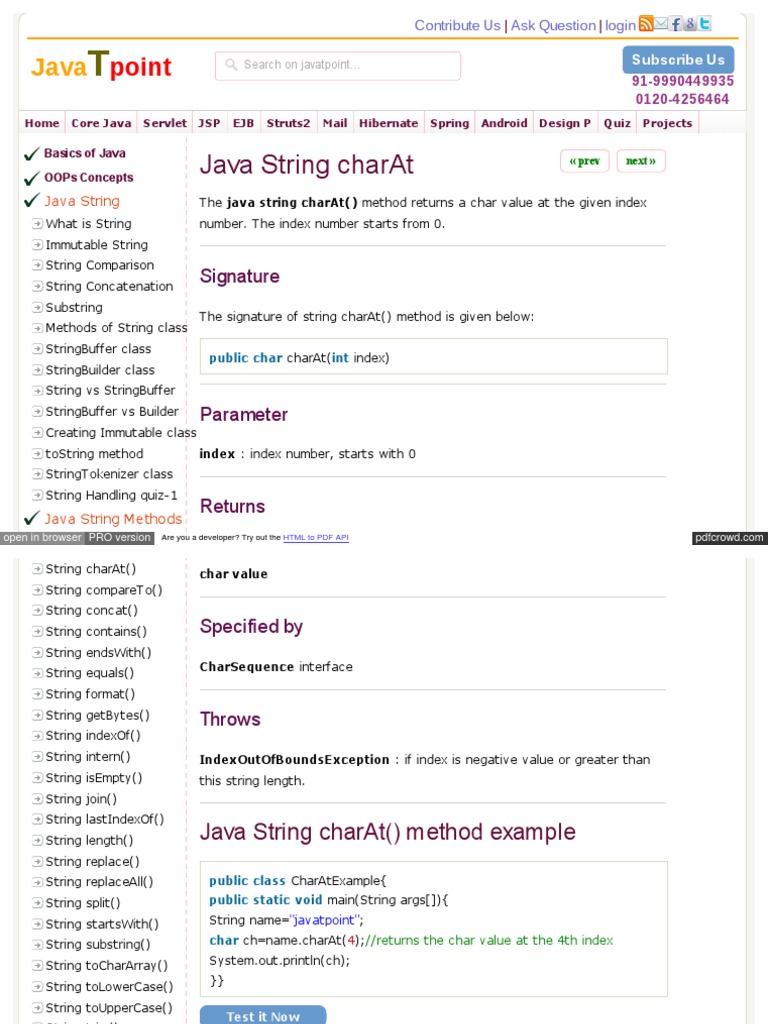Click the RSS feed icon
The image size is (768, 1024).
[x=646, y=24]
